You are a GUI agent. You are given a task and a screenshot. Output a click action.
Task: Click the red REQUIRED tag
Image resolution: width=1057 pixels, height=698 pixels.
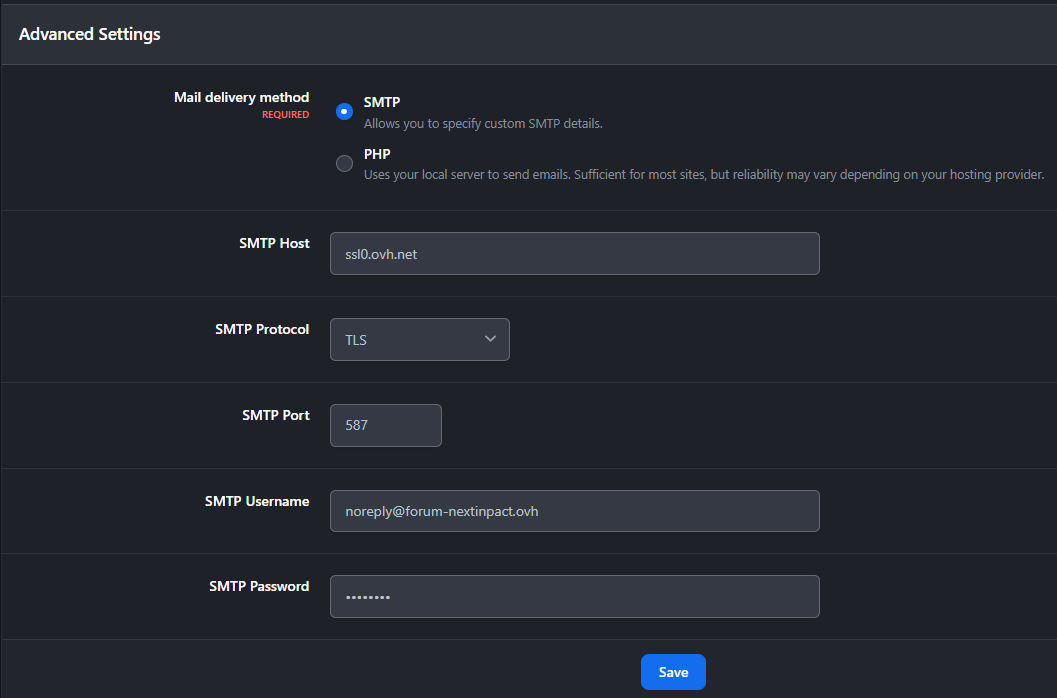pos(285,115)
